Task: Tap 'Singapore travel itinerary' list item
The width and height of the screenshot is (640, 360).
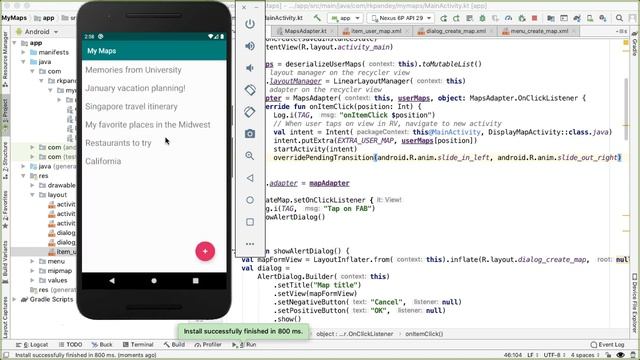Action: click(154, 107)
